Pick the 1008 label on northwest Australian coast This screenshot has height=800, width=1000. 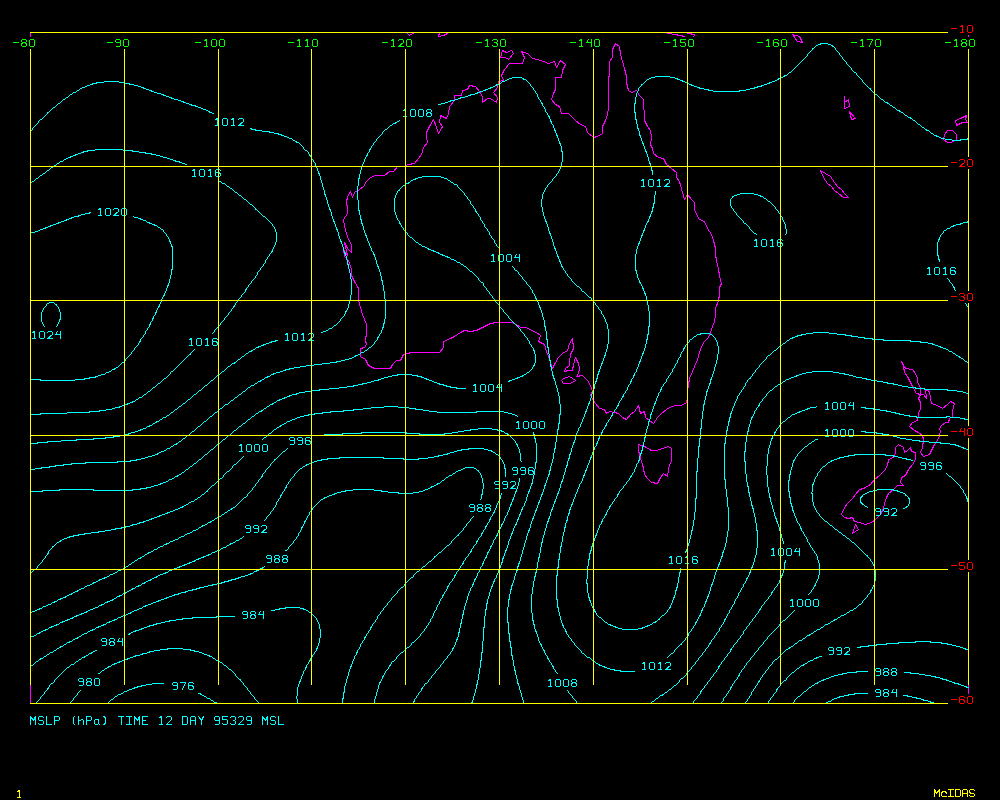(417, 113)
